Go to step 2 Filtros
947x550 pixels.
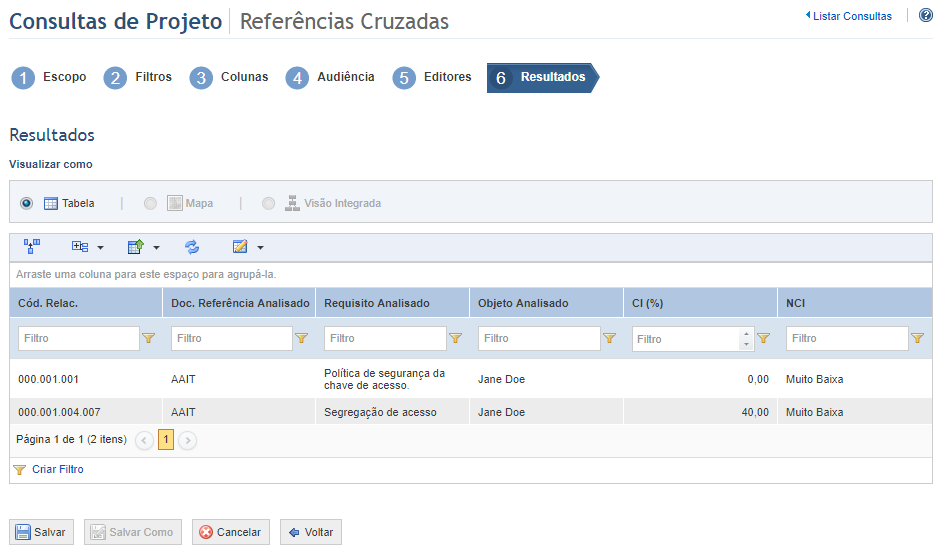click(x=138, y=77)
